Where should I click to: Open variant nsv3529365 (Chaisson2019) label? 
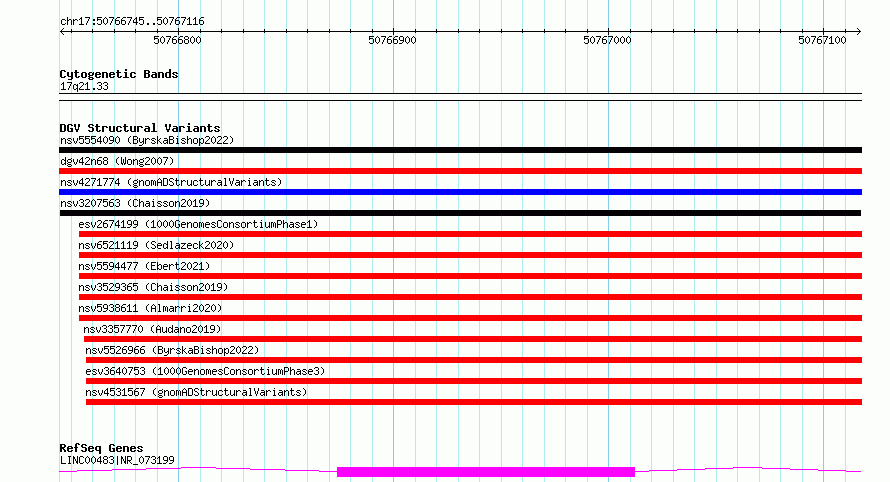[x=153, y=287]
